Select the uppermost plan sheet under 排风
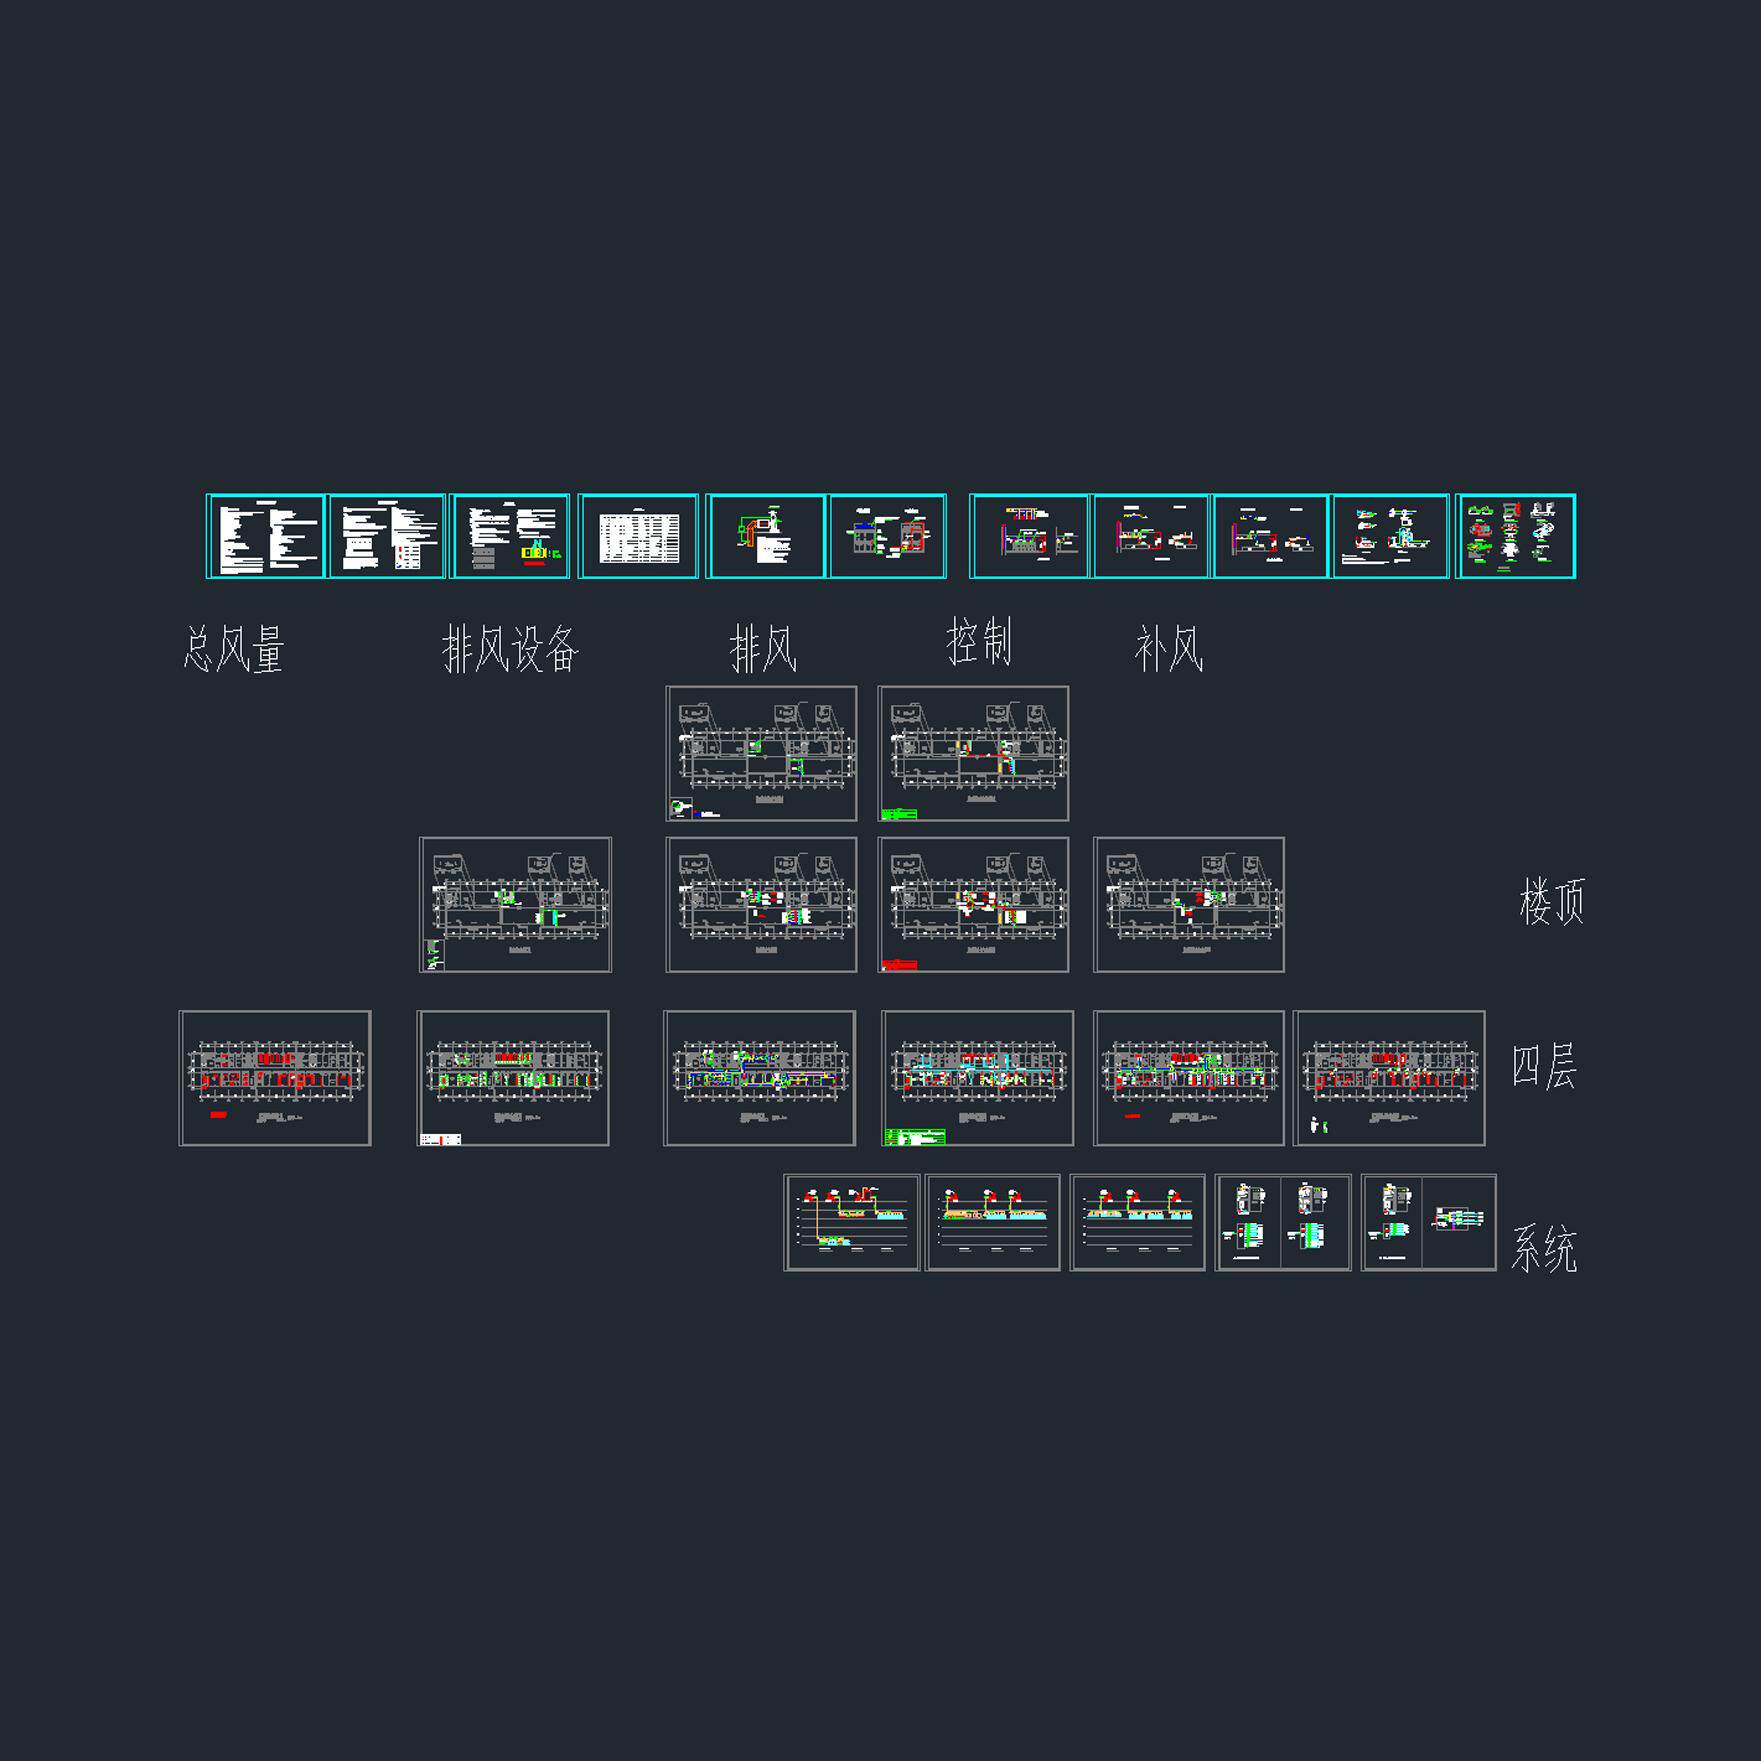Image resolution: width=1761 pixels, height=1761 pixels. point(762,753)
